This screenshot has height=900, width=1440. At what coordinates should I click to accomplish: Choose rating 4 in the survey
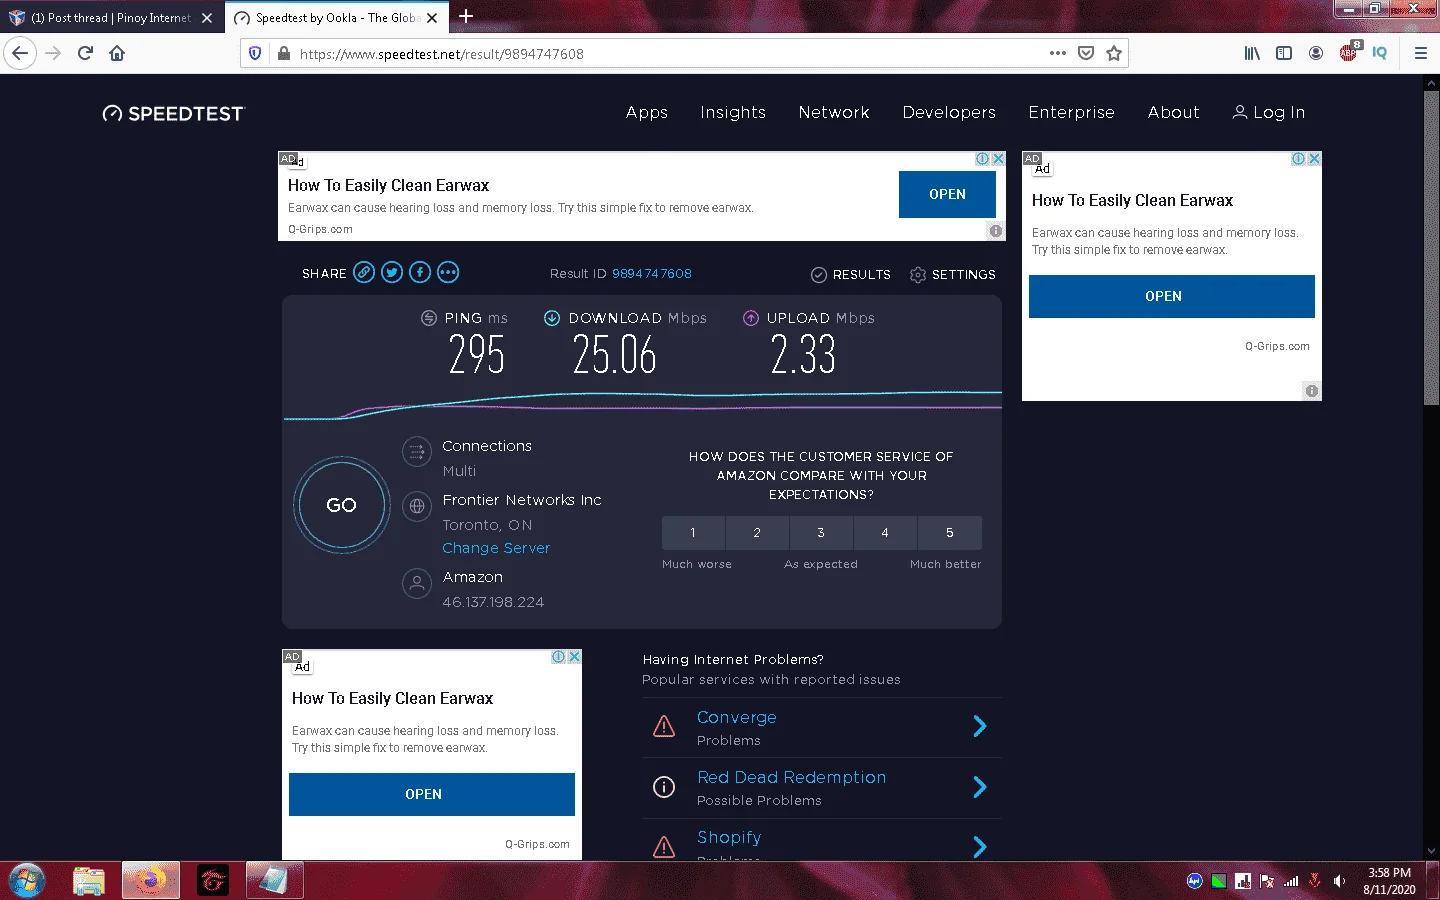(885, 533)
